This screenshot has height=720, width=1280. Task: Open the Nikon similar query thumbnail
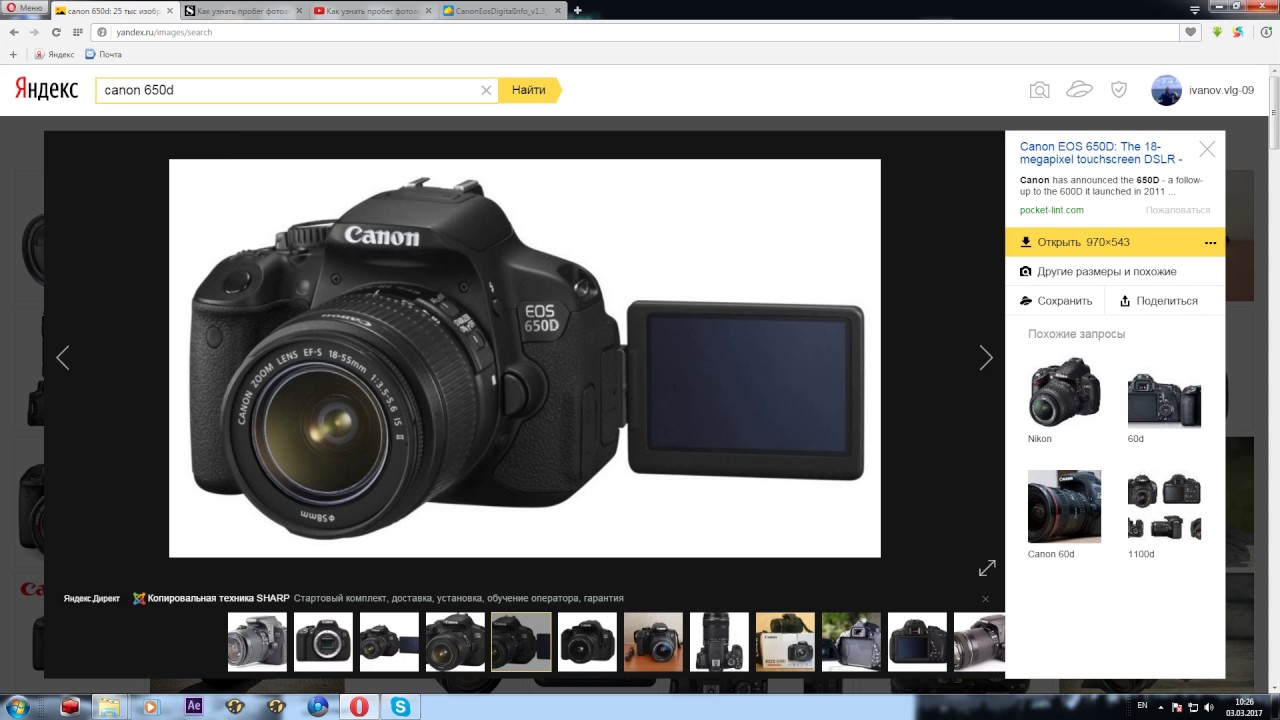point(1064,392)
